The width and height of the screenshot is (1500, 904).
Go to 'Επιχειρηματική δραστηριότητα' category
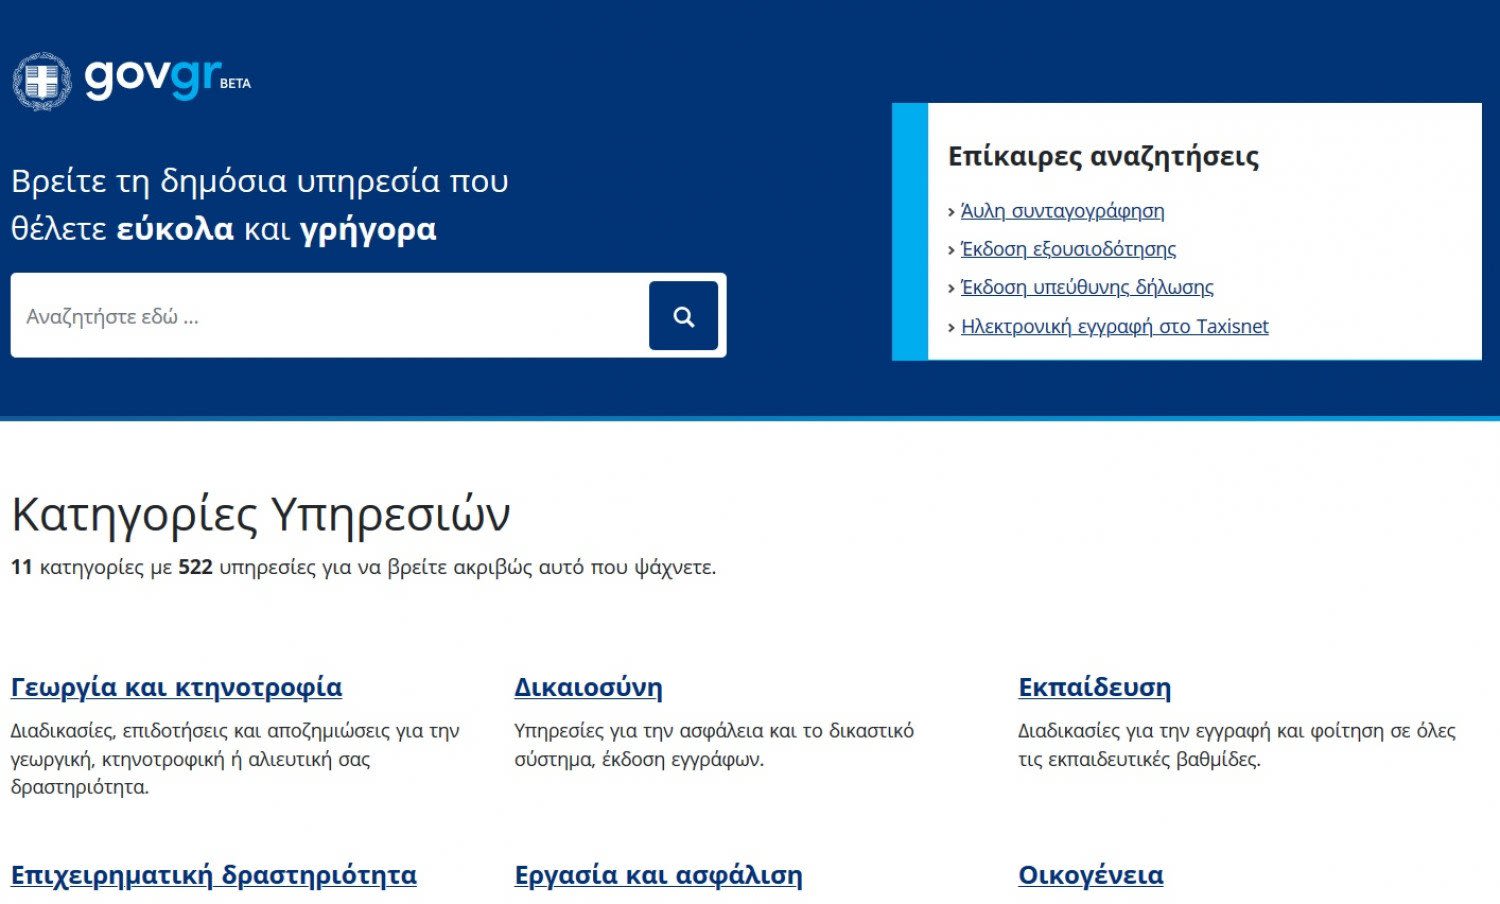[213, 875]
